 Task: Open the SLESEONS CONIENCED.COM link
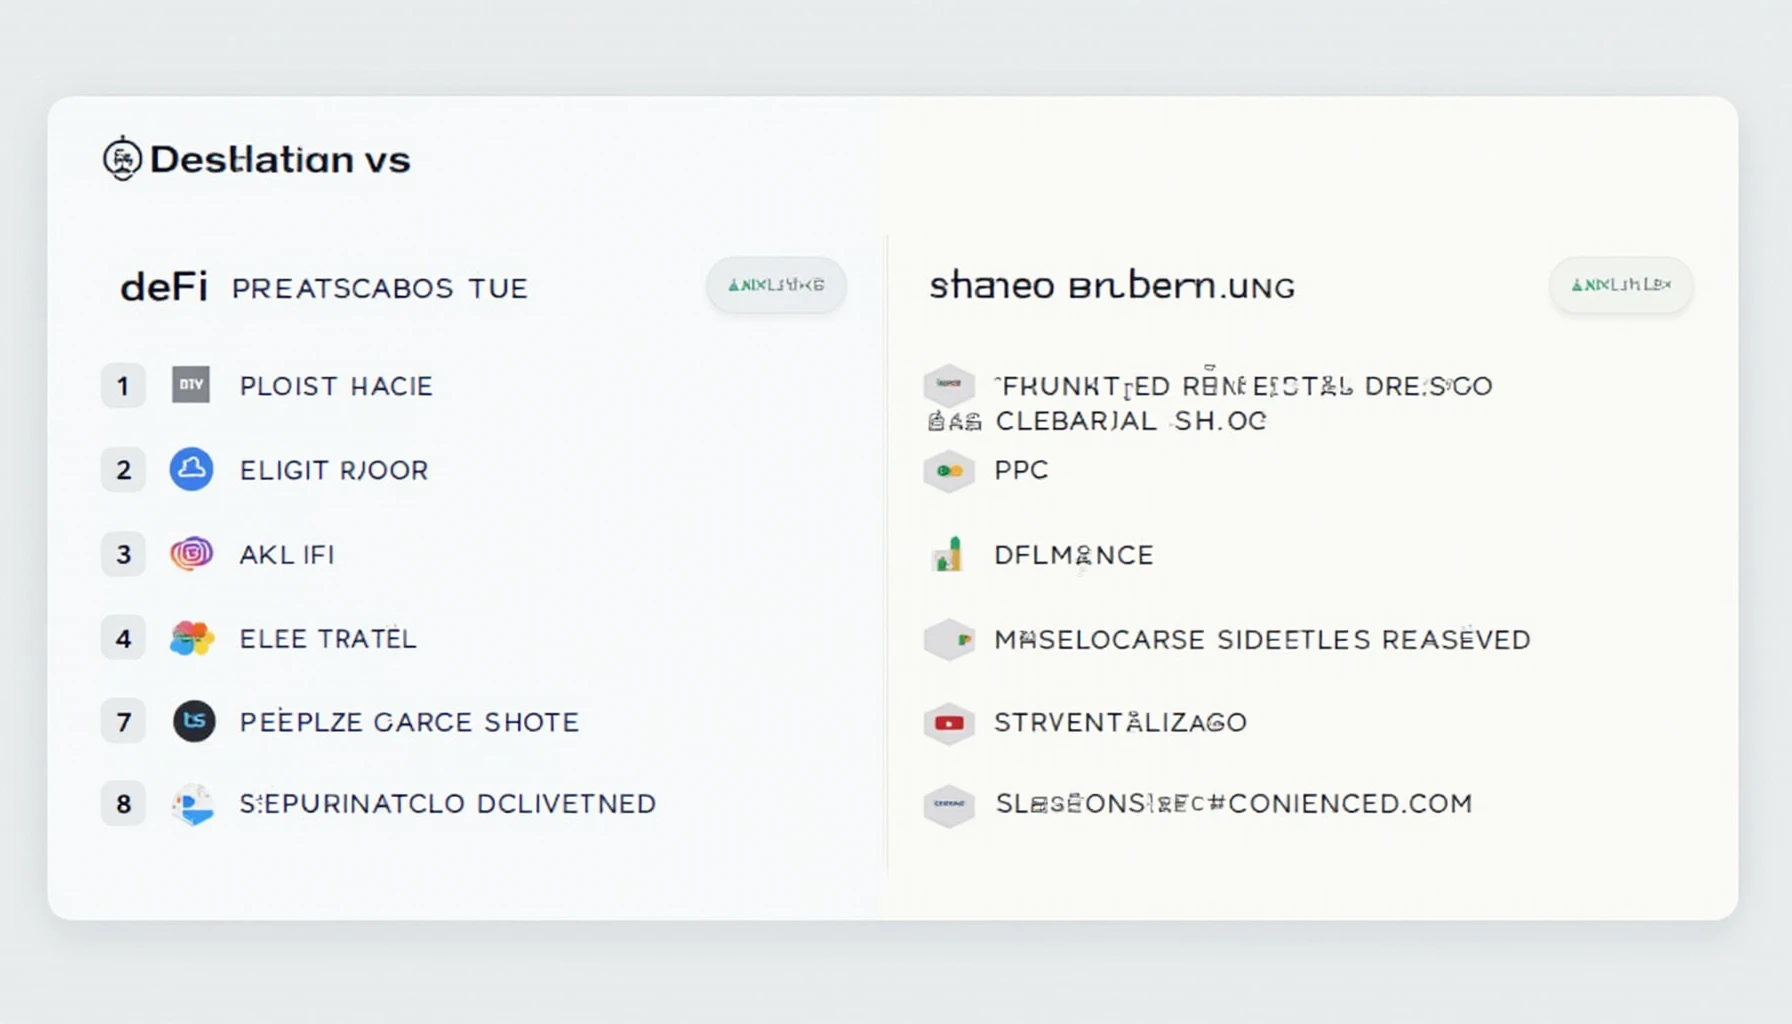[x=1234, y=804]
